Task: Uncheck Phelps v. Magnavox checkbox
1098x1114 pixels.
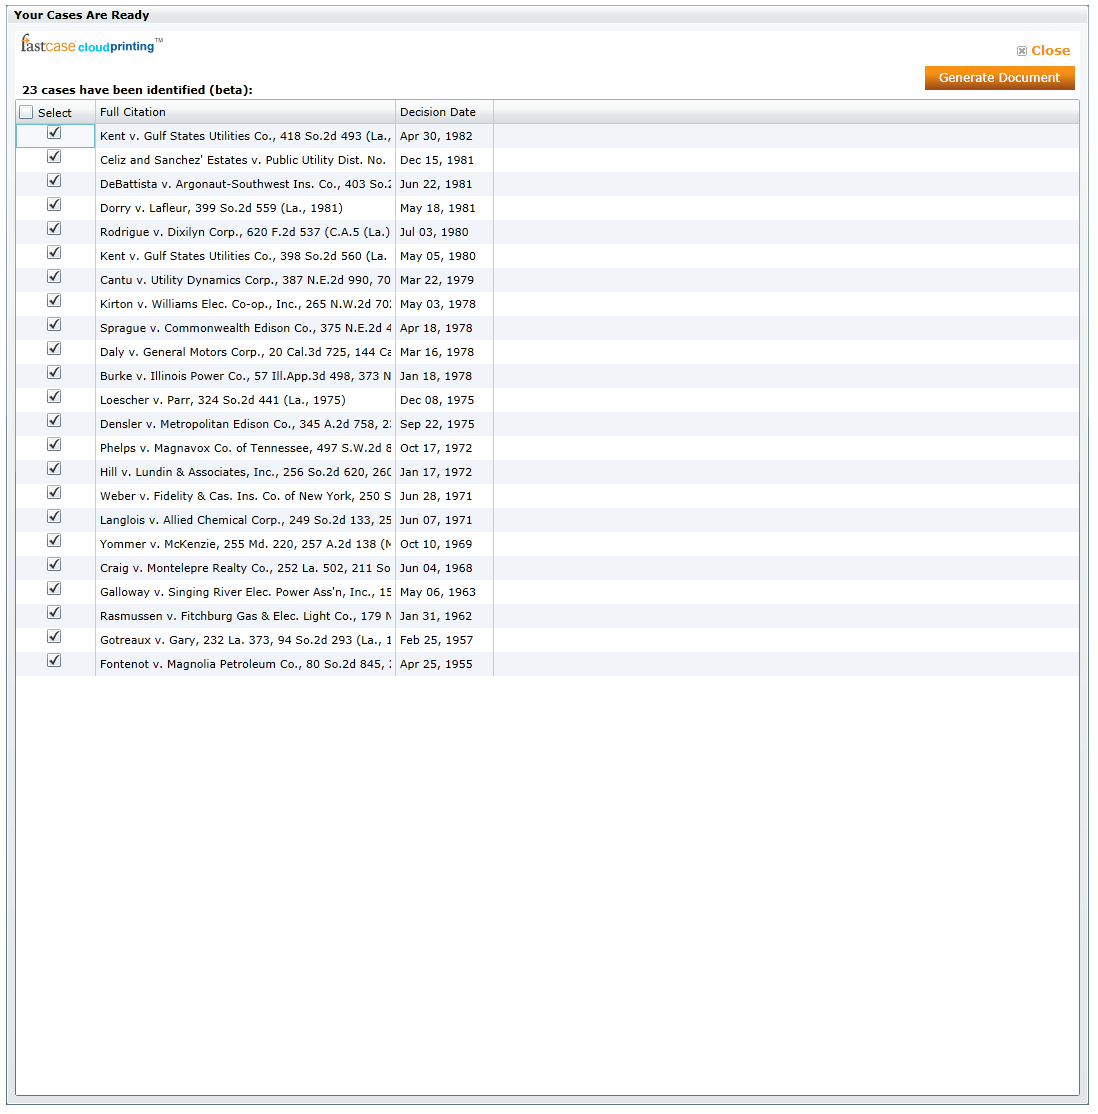Action: [54, 445]
